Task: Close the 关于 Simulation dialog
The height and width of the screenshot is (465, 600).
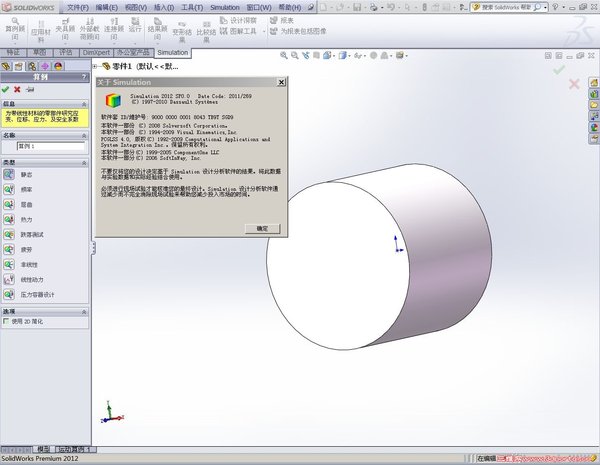Action: 281,82
